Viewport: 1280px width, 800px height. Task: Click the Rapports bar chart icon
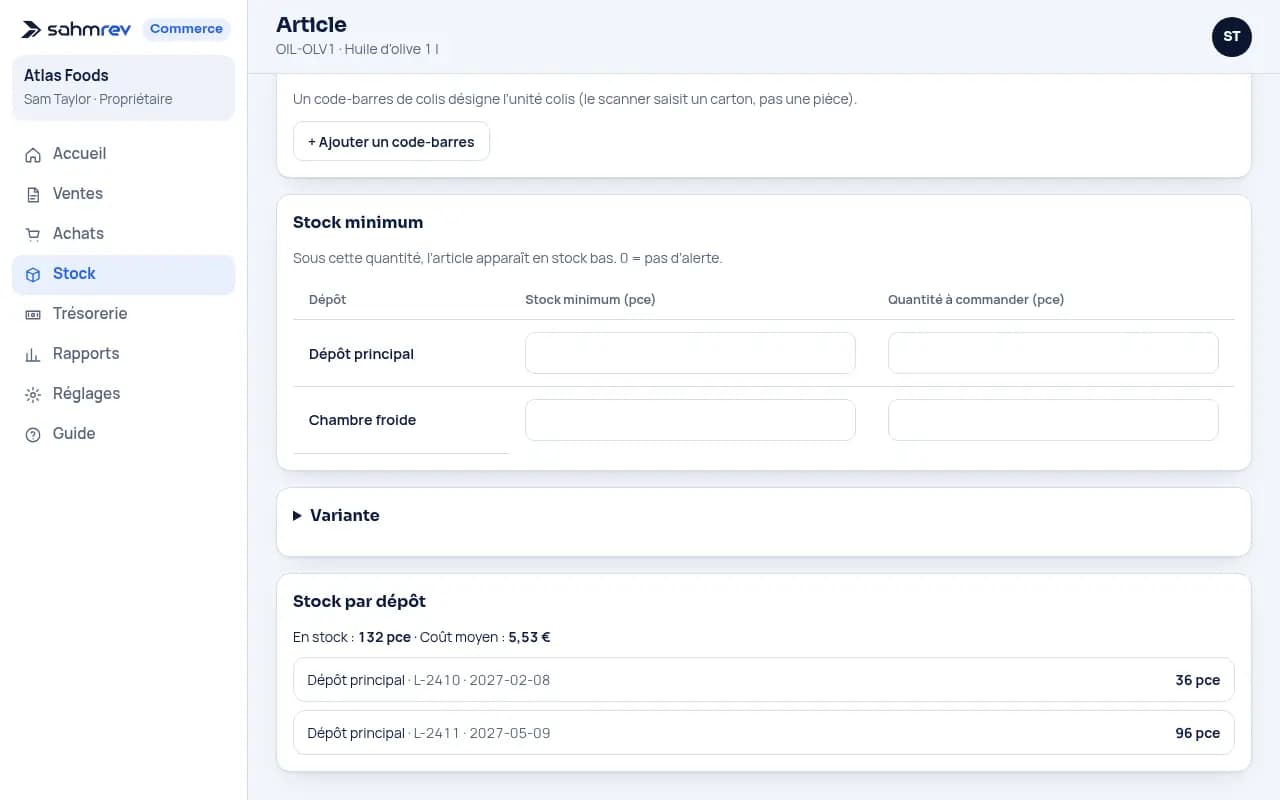tap(33, 354)
